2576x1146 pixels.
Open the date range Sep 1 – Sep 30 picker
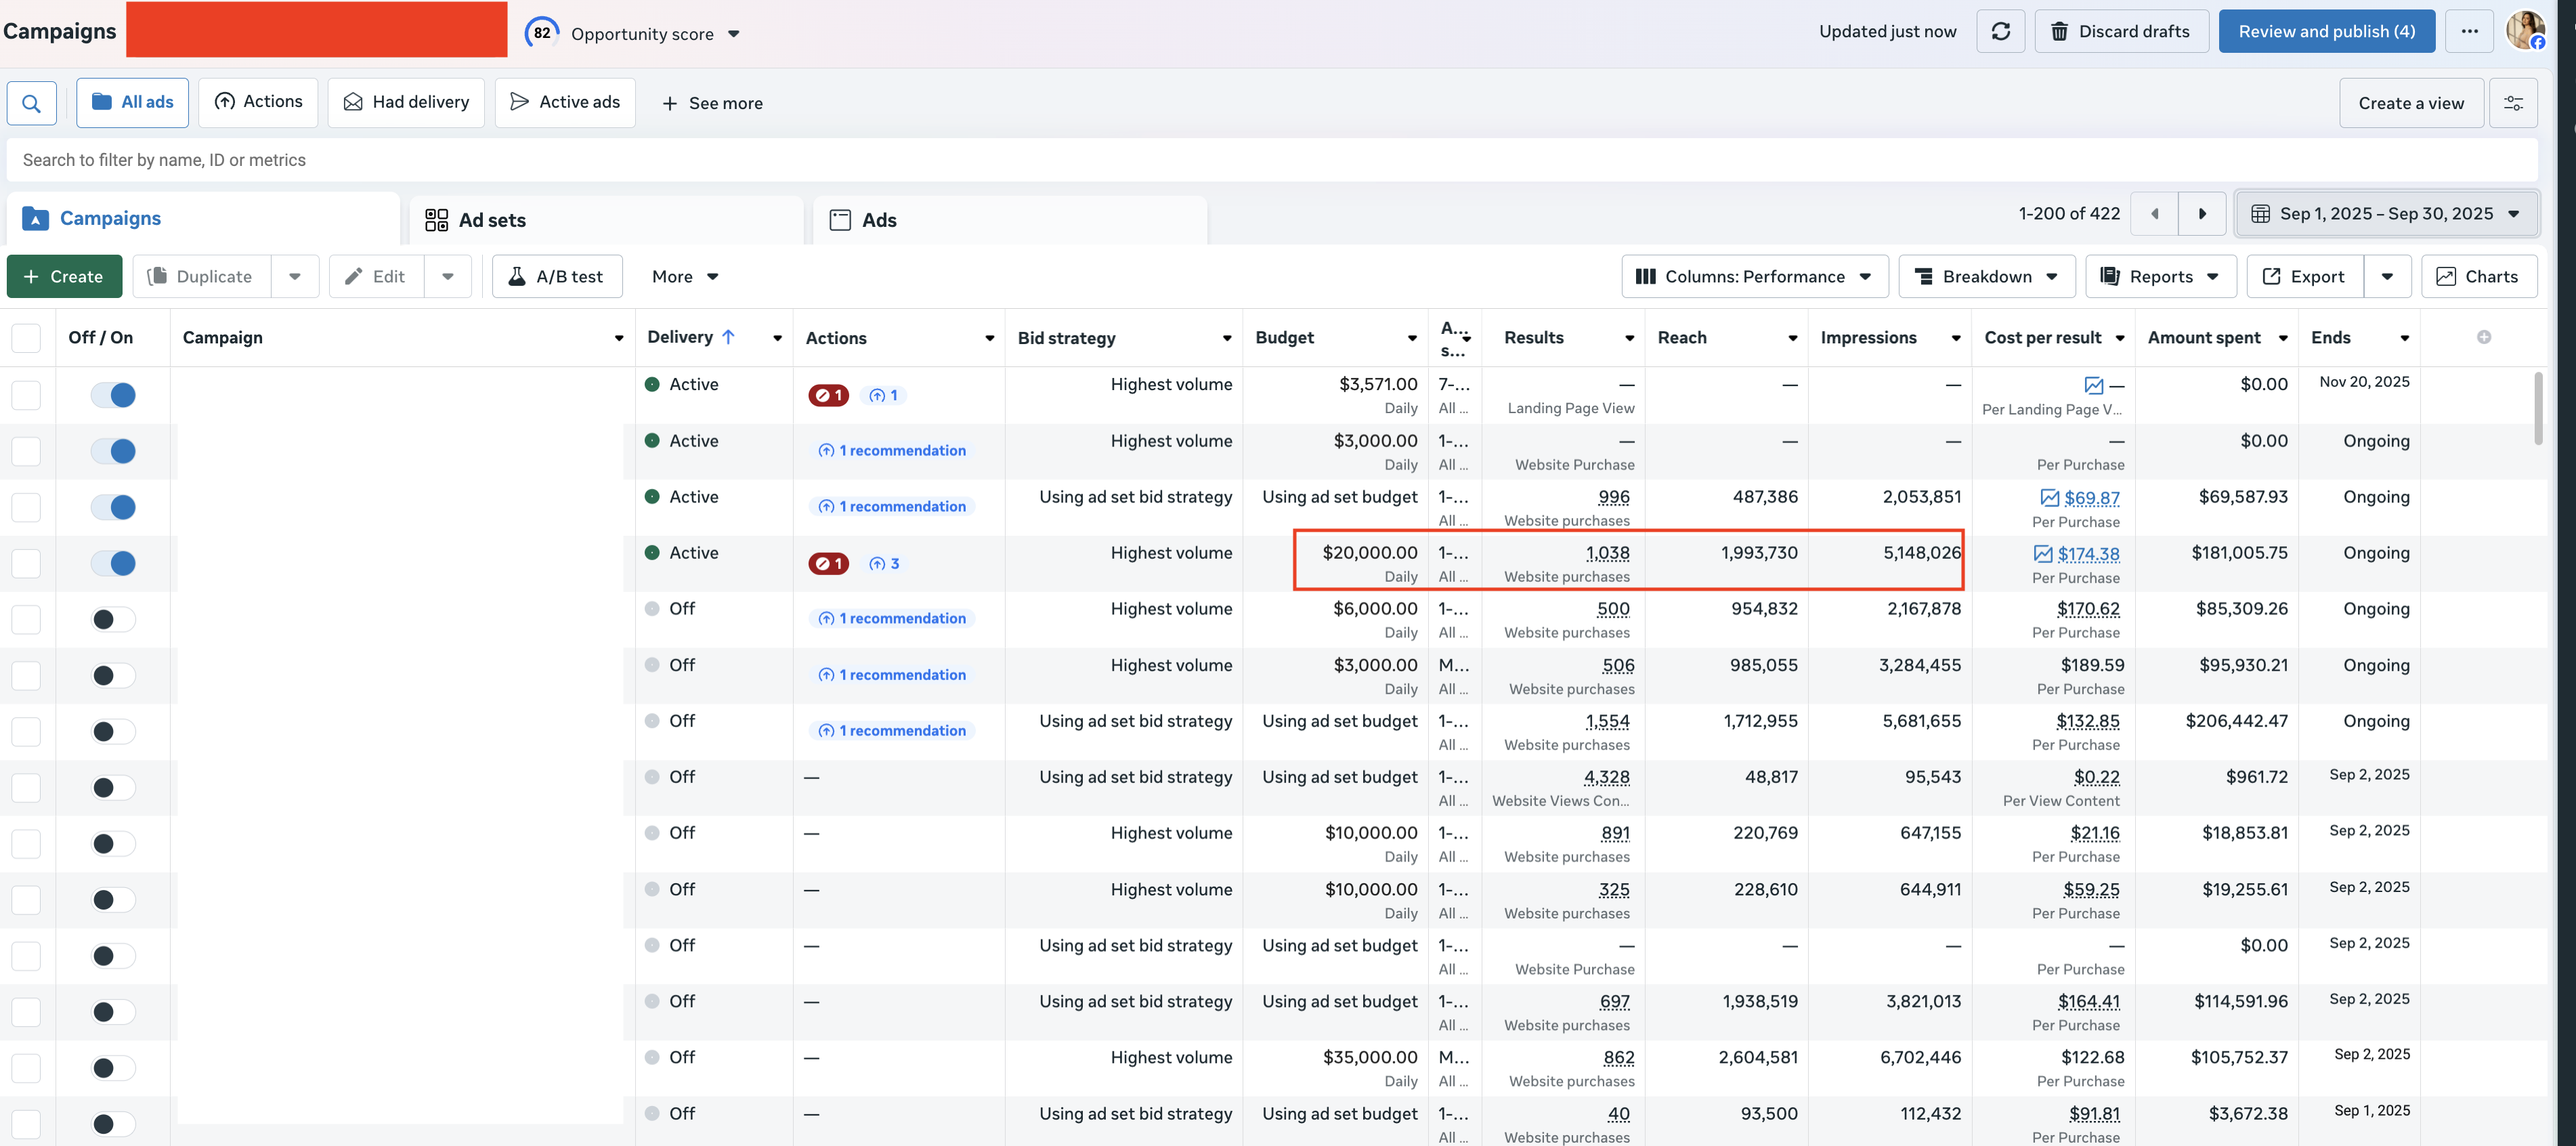click(x=2386, y=214)
